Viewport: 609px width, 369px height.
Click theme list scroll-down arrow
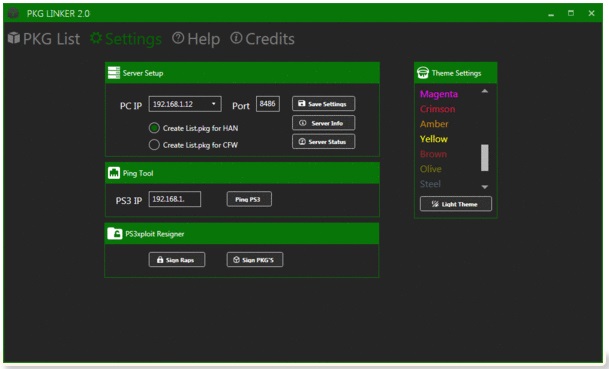click(485, 187)
